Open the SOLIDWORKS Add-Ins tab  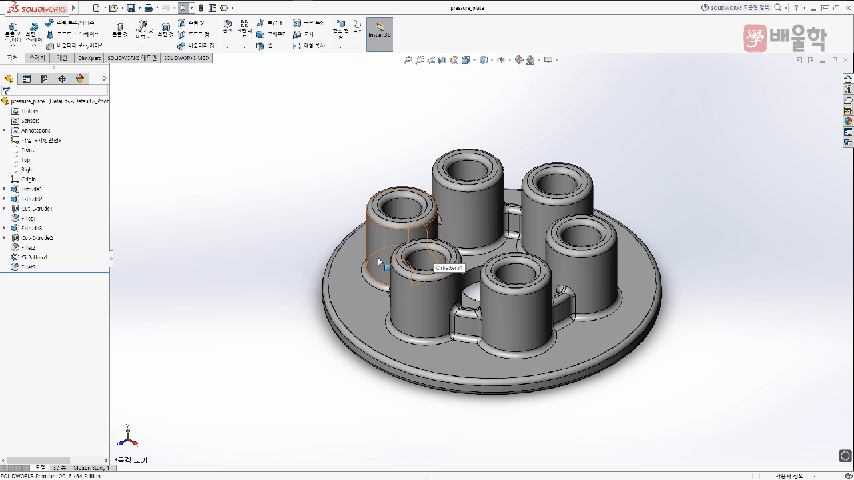coord(132,58)
